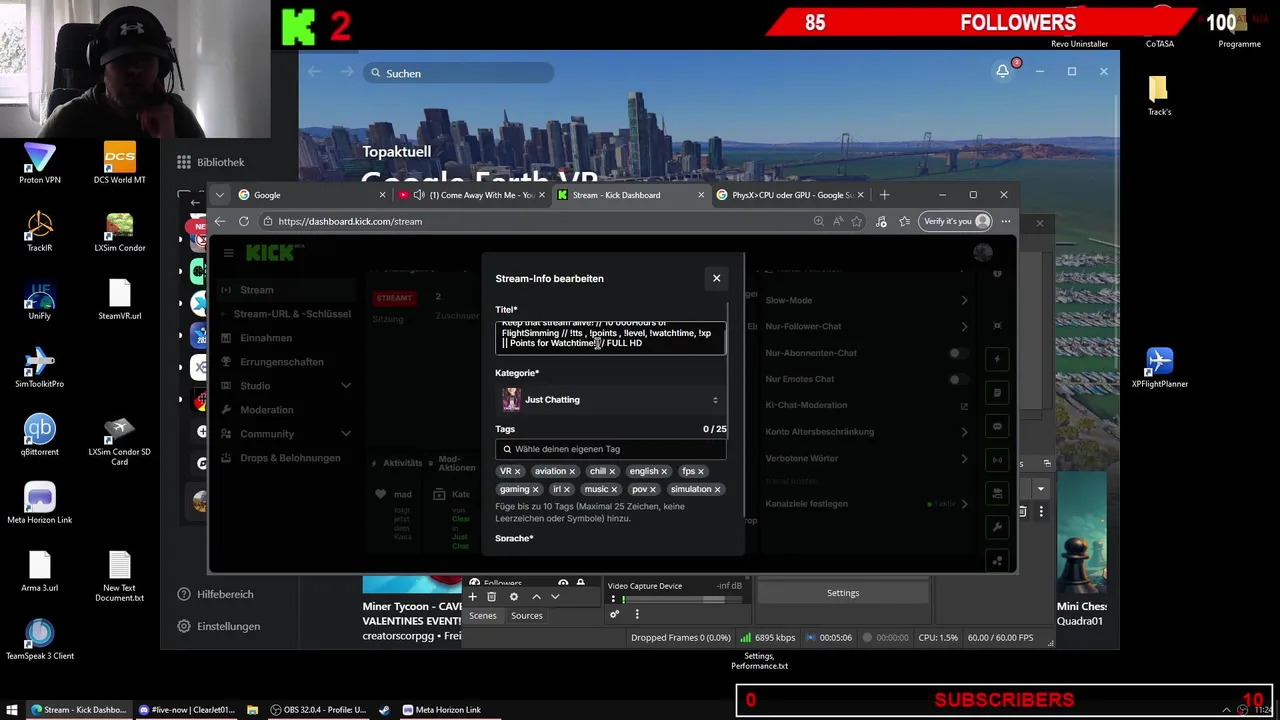Open qBittorrent desktop icon

coord(40,435)
